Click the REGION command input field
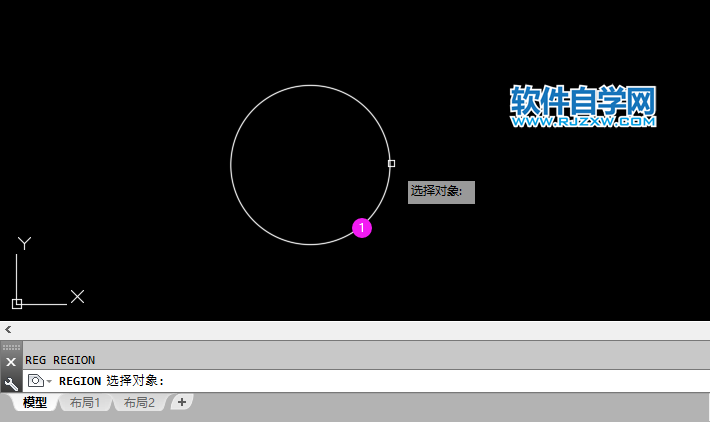The width and height of the screenshot is (710, 422). pos(366,381)
